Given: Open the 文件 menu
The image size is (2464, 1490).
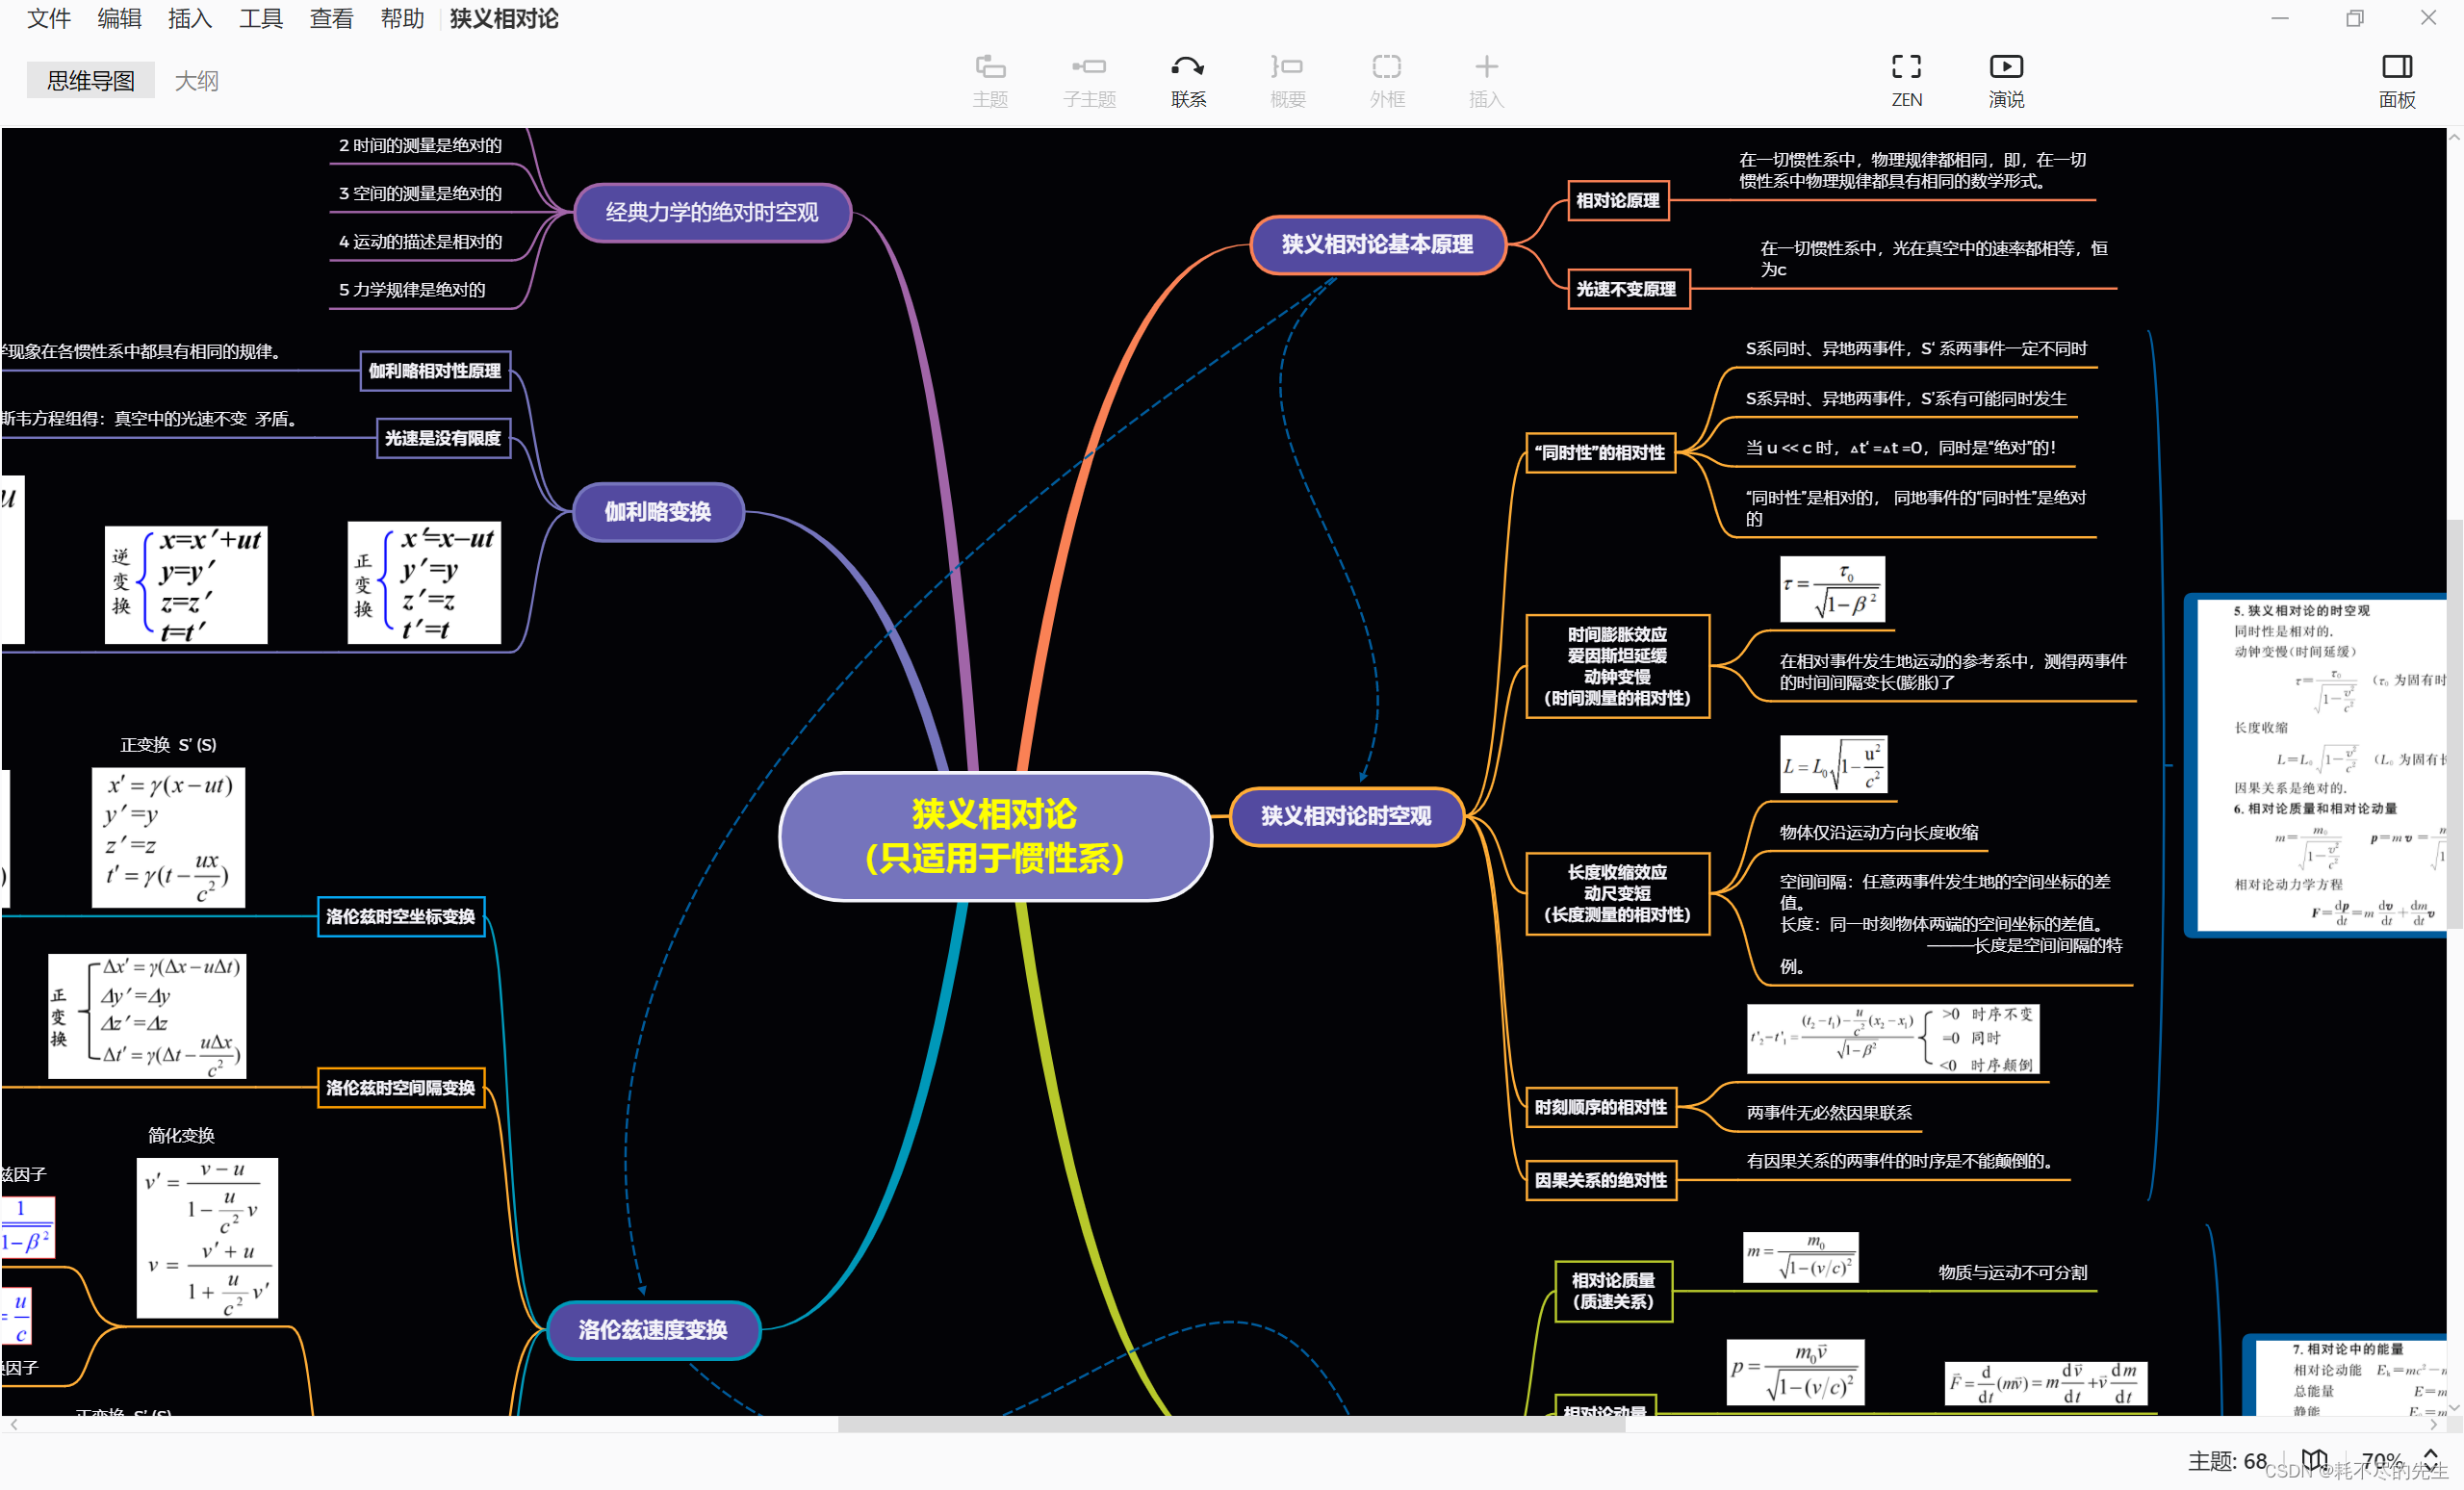Looking at the screenshot, I should click(x=48, y=18).
